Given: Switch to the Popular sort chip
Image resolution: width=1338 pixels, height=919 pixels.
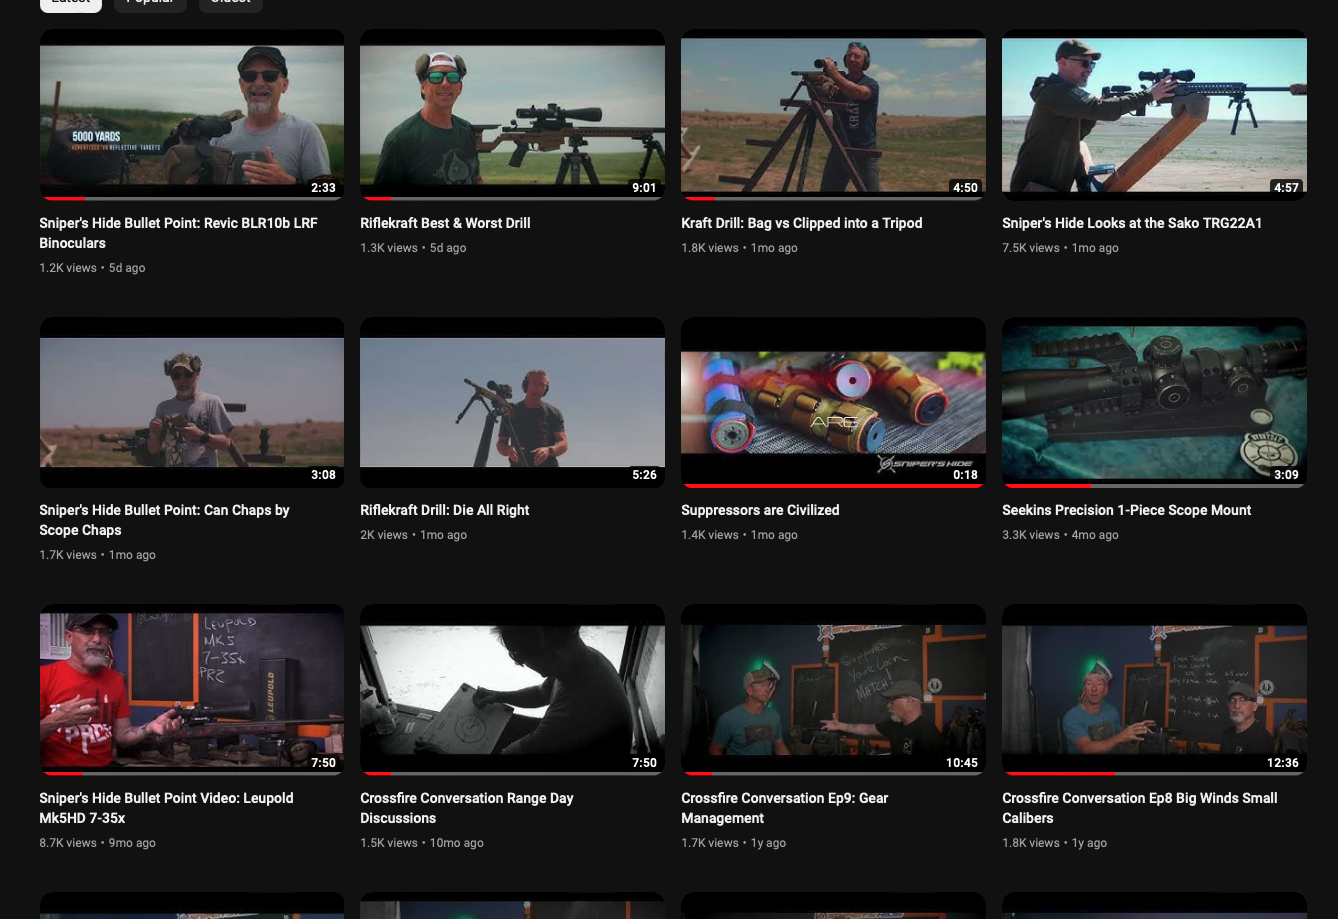Looking at the screenshot, I should click(x=150, y=3).
